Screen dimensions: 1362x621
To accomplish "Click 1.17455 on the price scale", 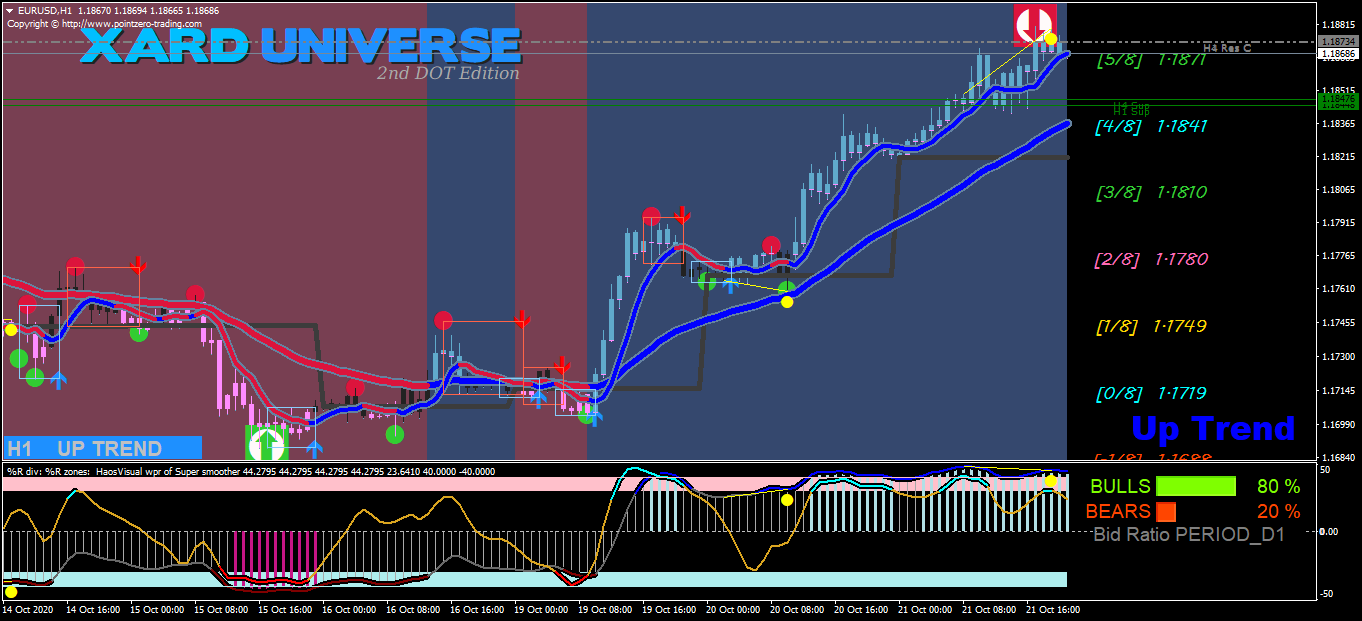I will 1339,323.
